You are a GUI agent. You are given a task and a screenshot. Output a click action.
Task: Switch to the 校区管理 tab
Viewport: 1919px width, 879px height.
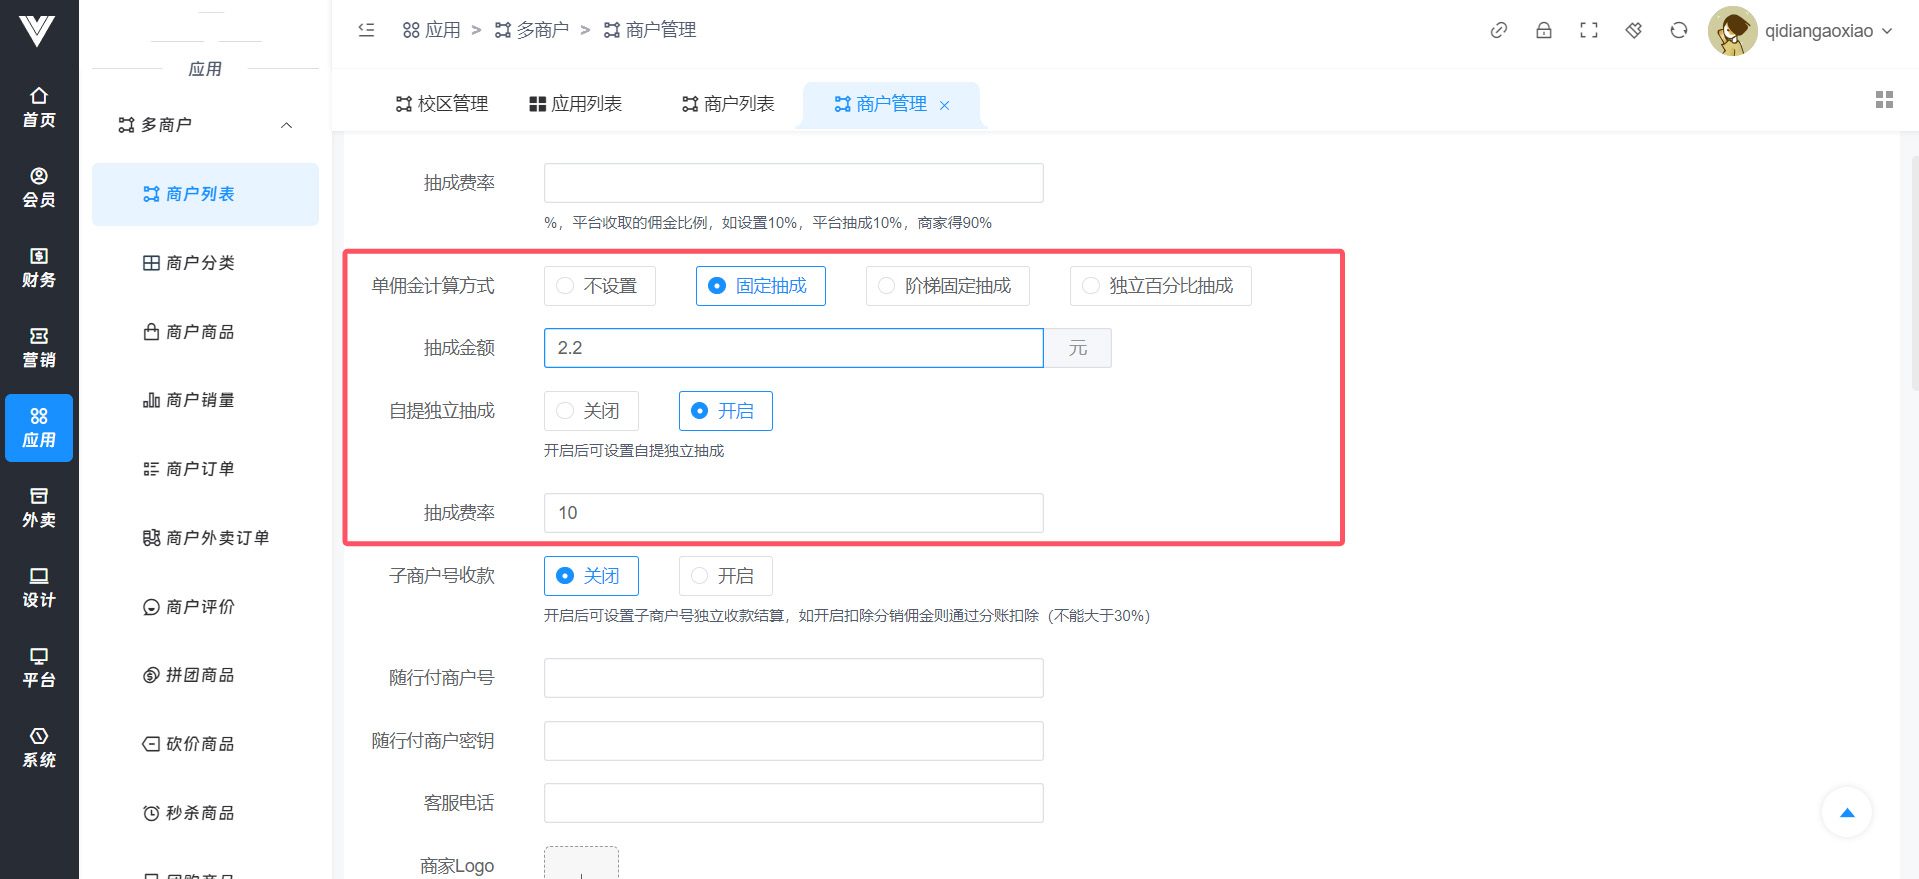click(x=442, y=104)
